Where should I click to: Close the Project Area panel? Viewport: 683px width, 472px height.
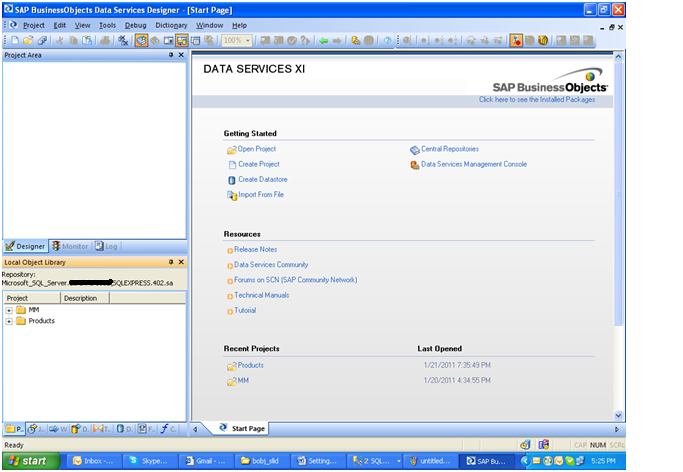pyautogui.click(x=181, y=55)
